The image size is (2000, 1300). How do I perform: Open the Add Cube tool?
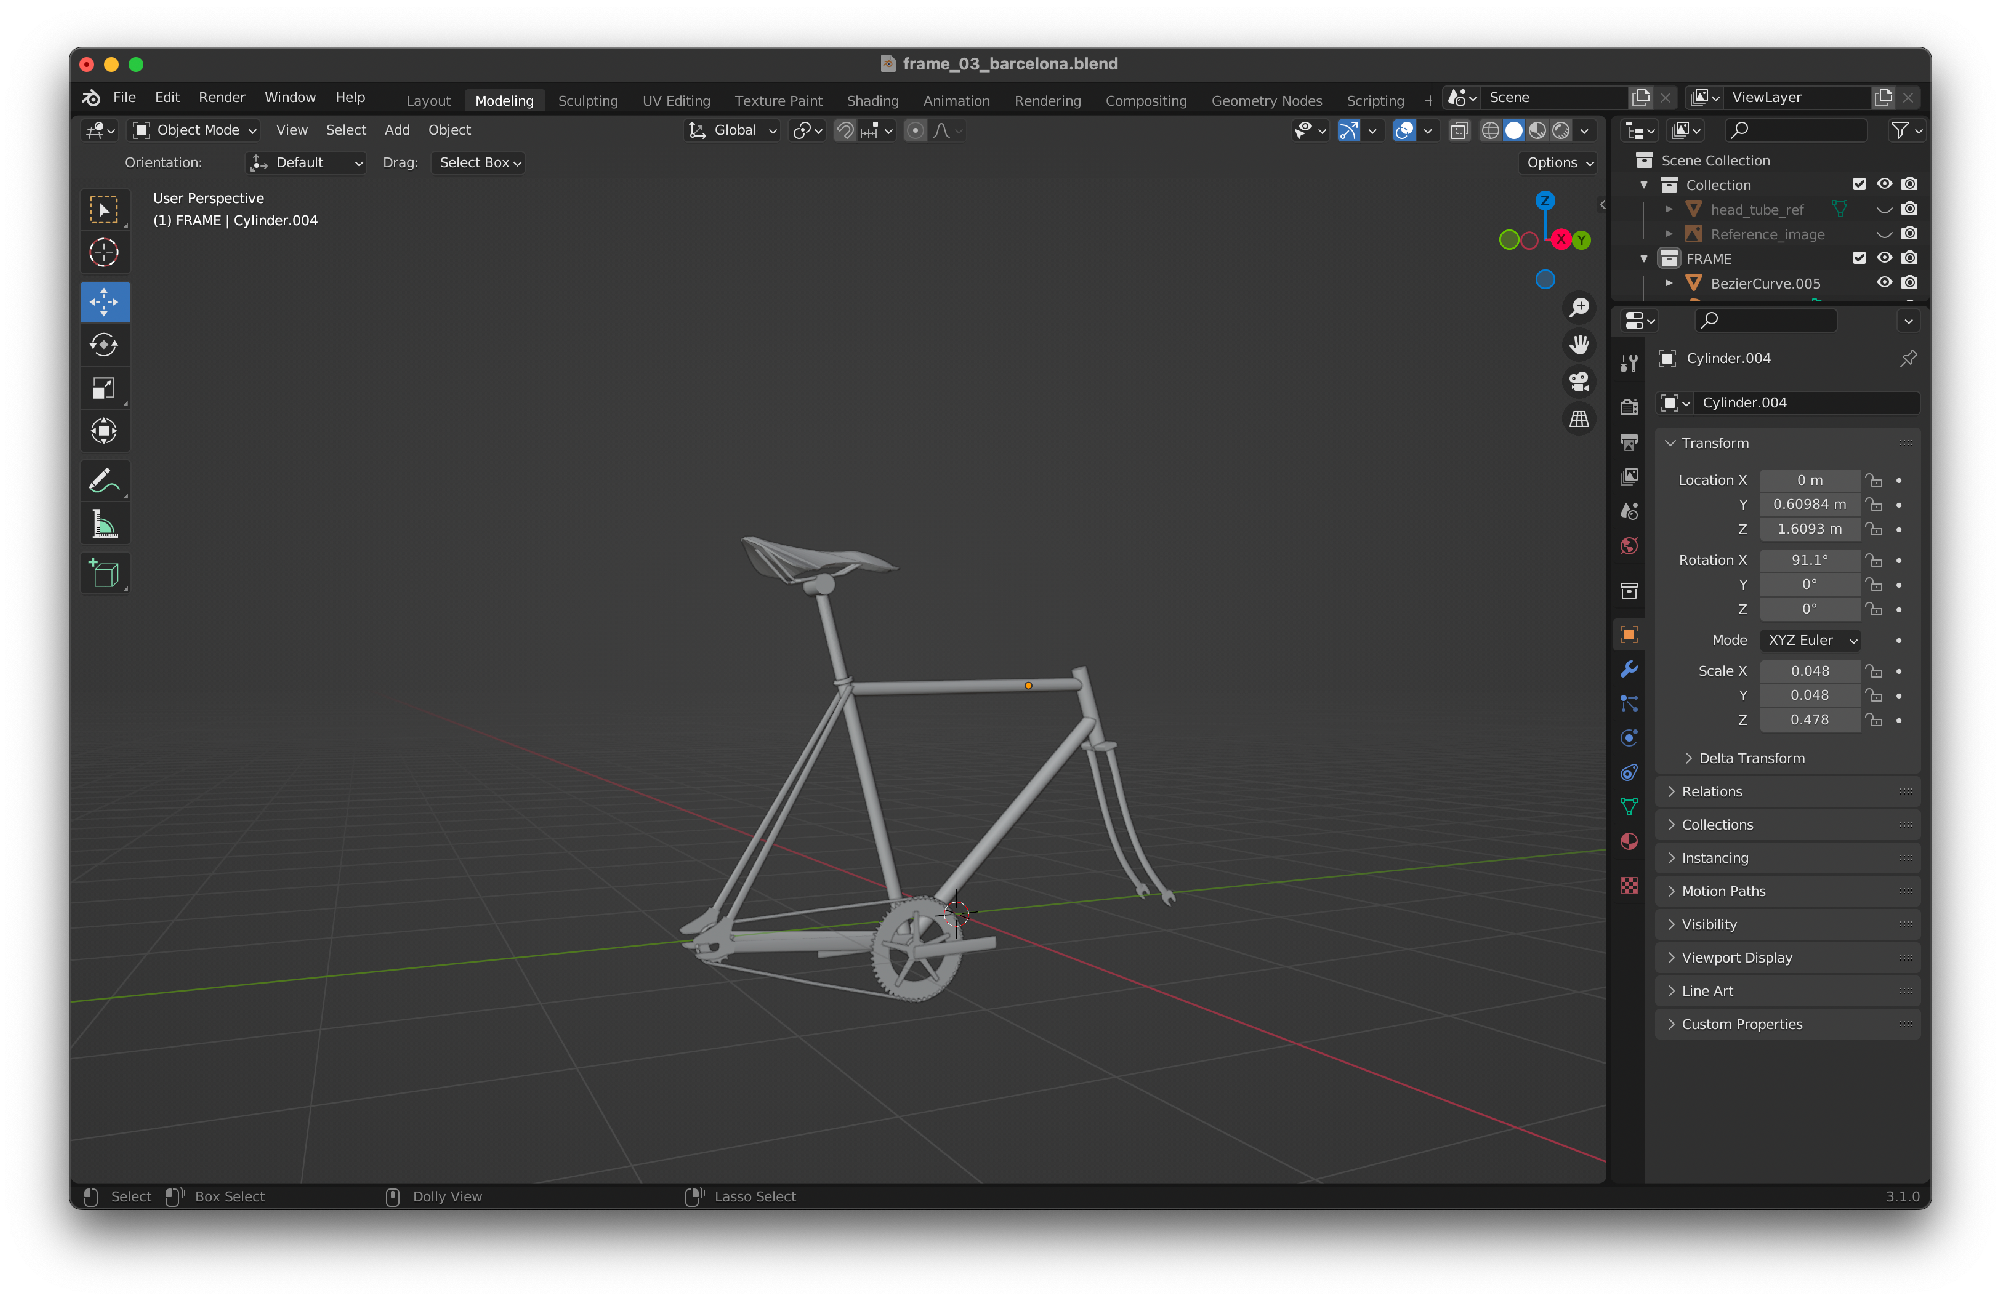[105, 573]
